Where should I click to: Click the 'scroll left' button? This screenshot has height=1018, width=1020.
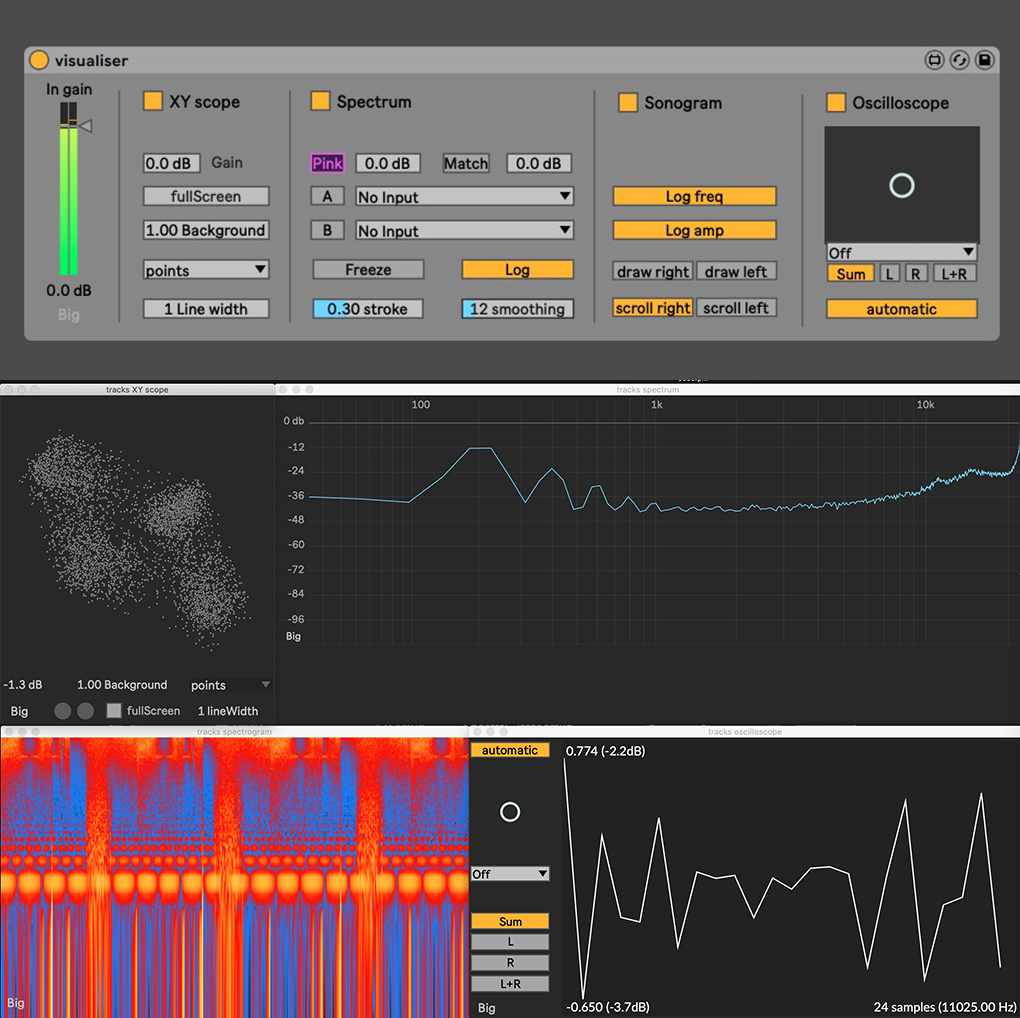(736, 308)
